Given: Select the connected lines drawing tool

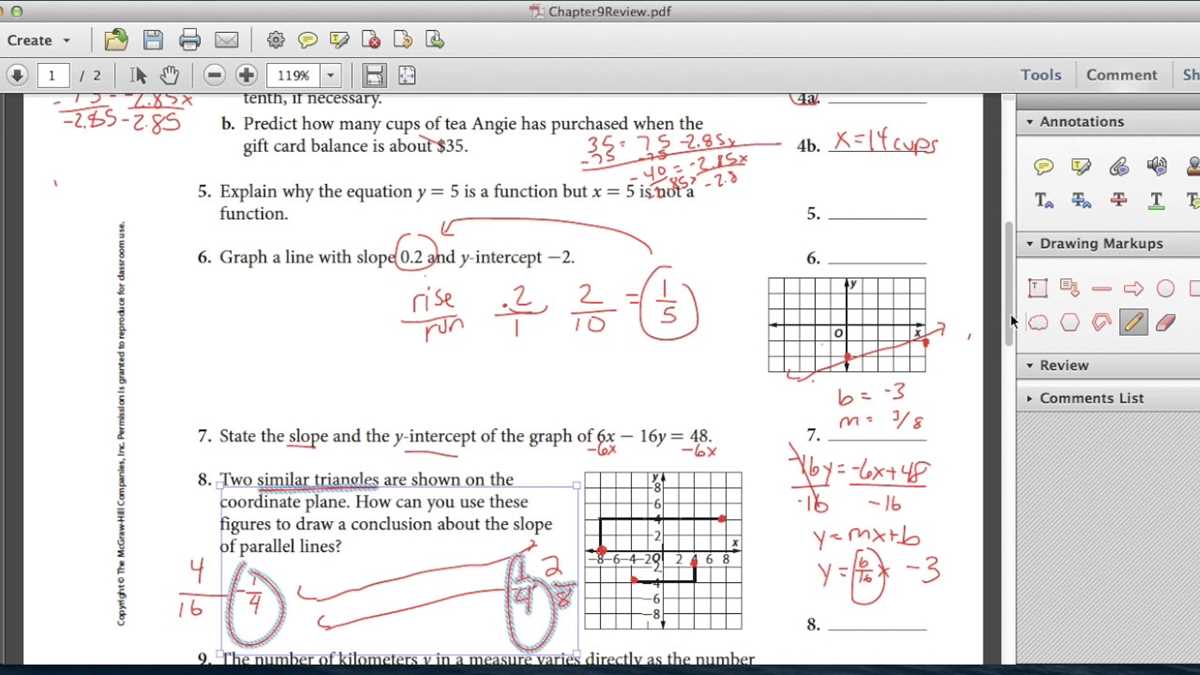Looking at the screenshot, I should coord(1102,322).
